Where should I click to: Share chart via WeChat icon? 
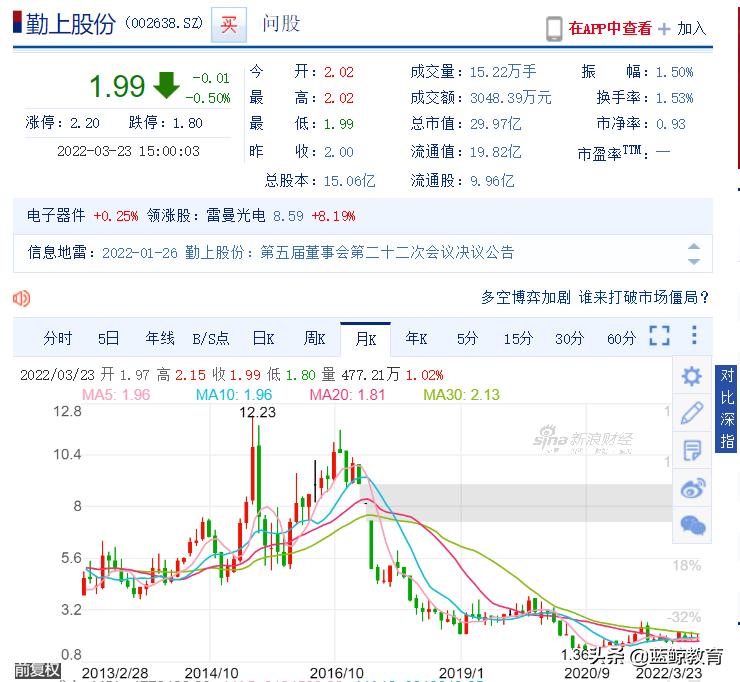coord(693,525)
